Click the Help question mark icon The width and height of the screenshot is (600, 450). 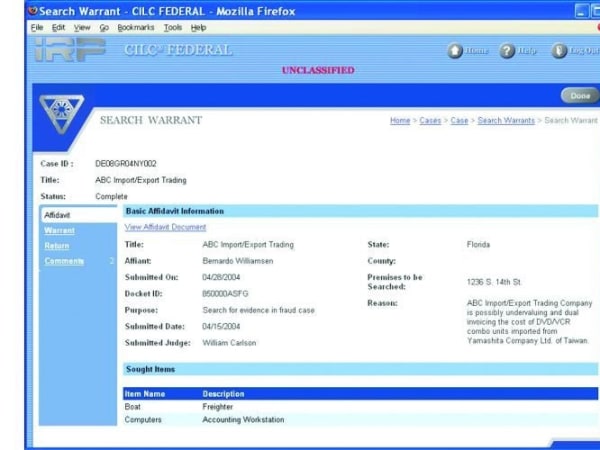507,51
